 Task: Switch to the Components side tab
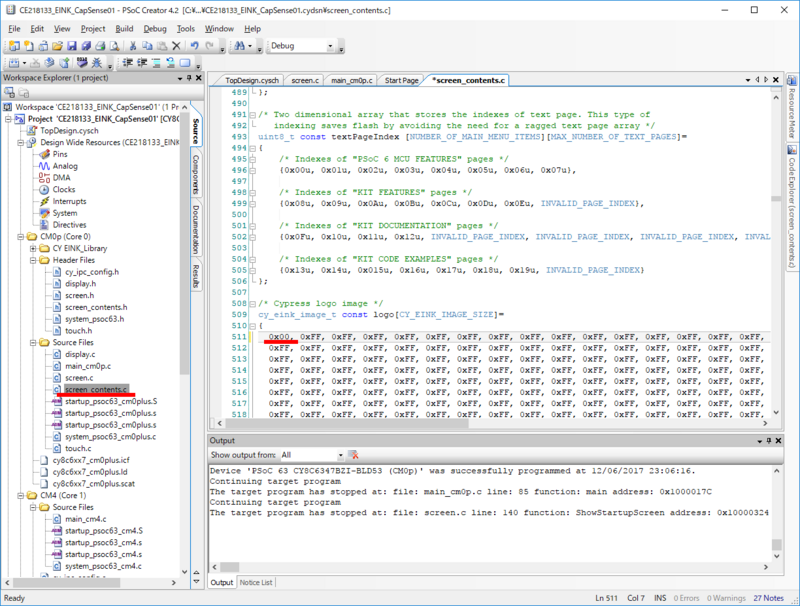(x=196, y=175)
